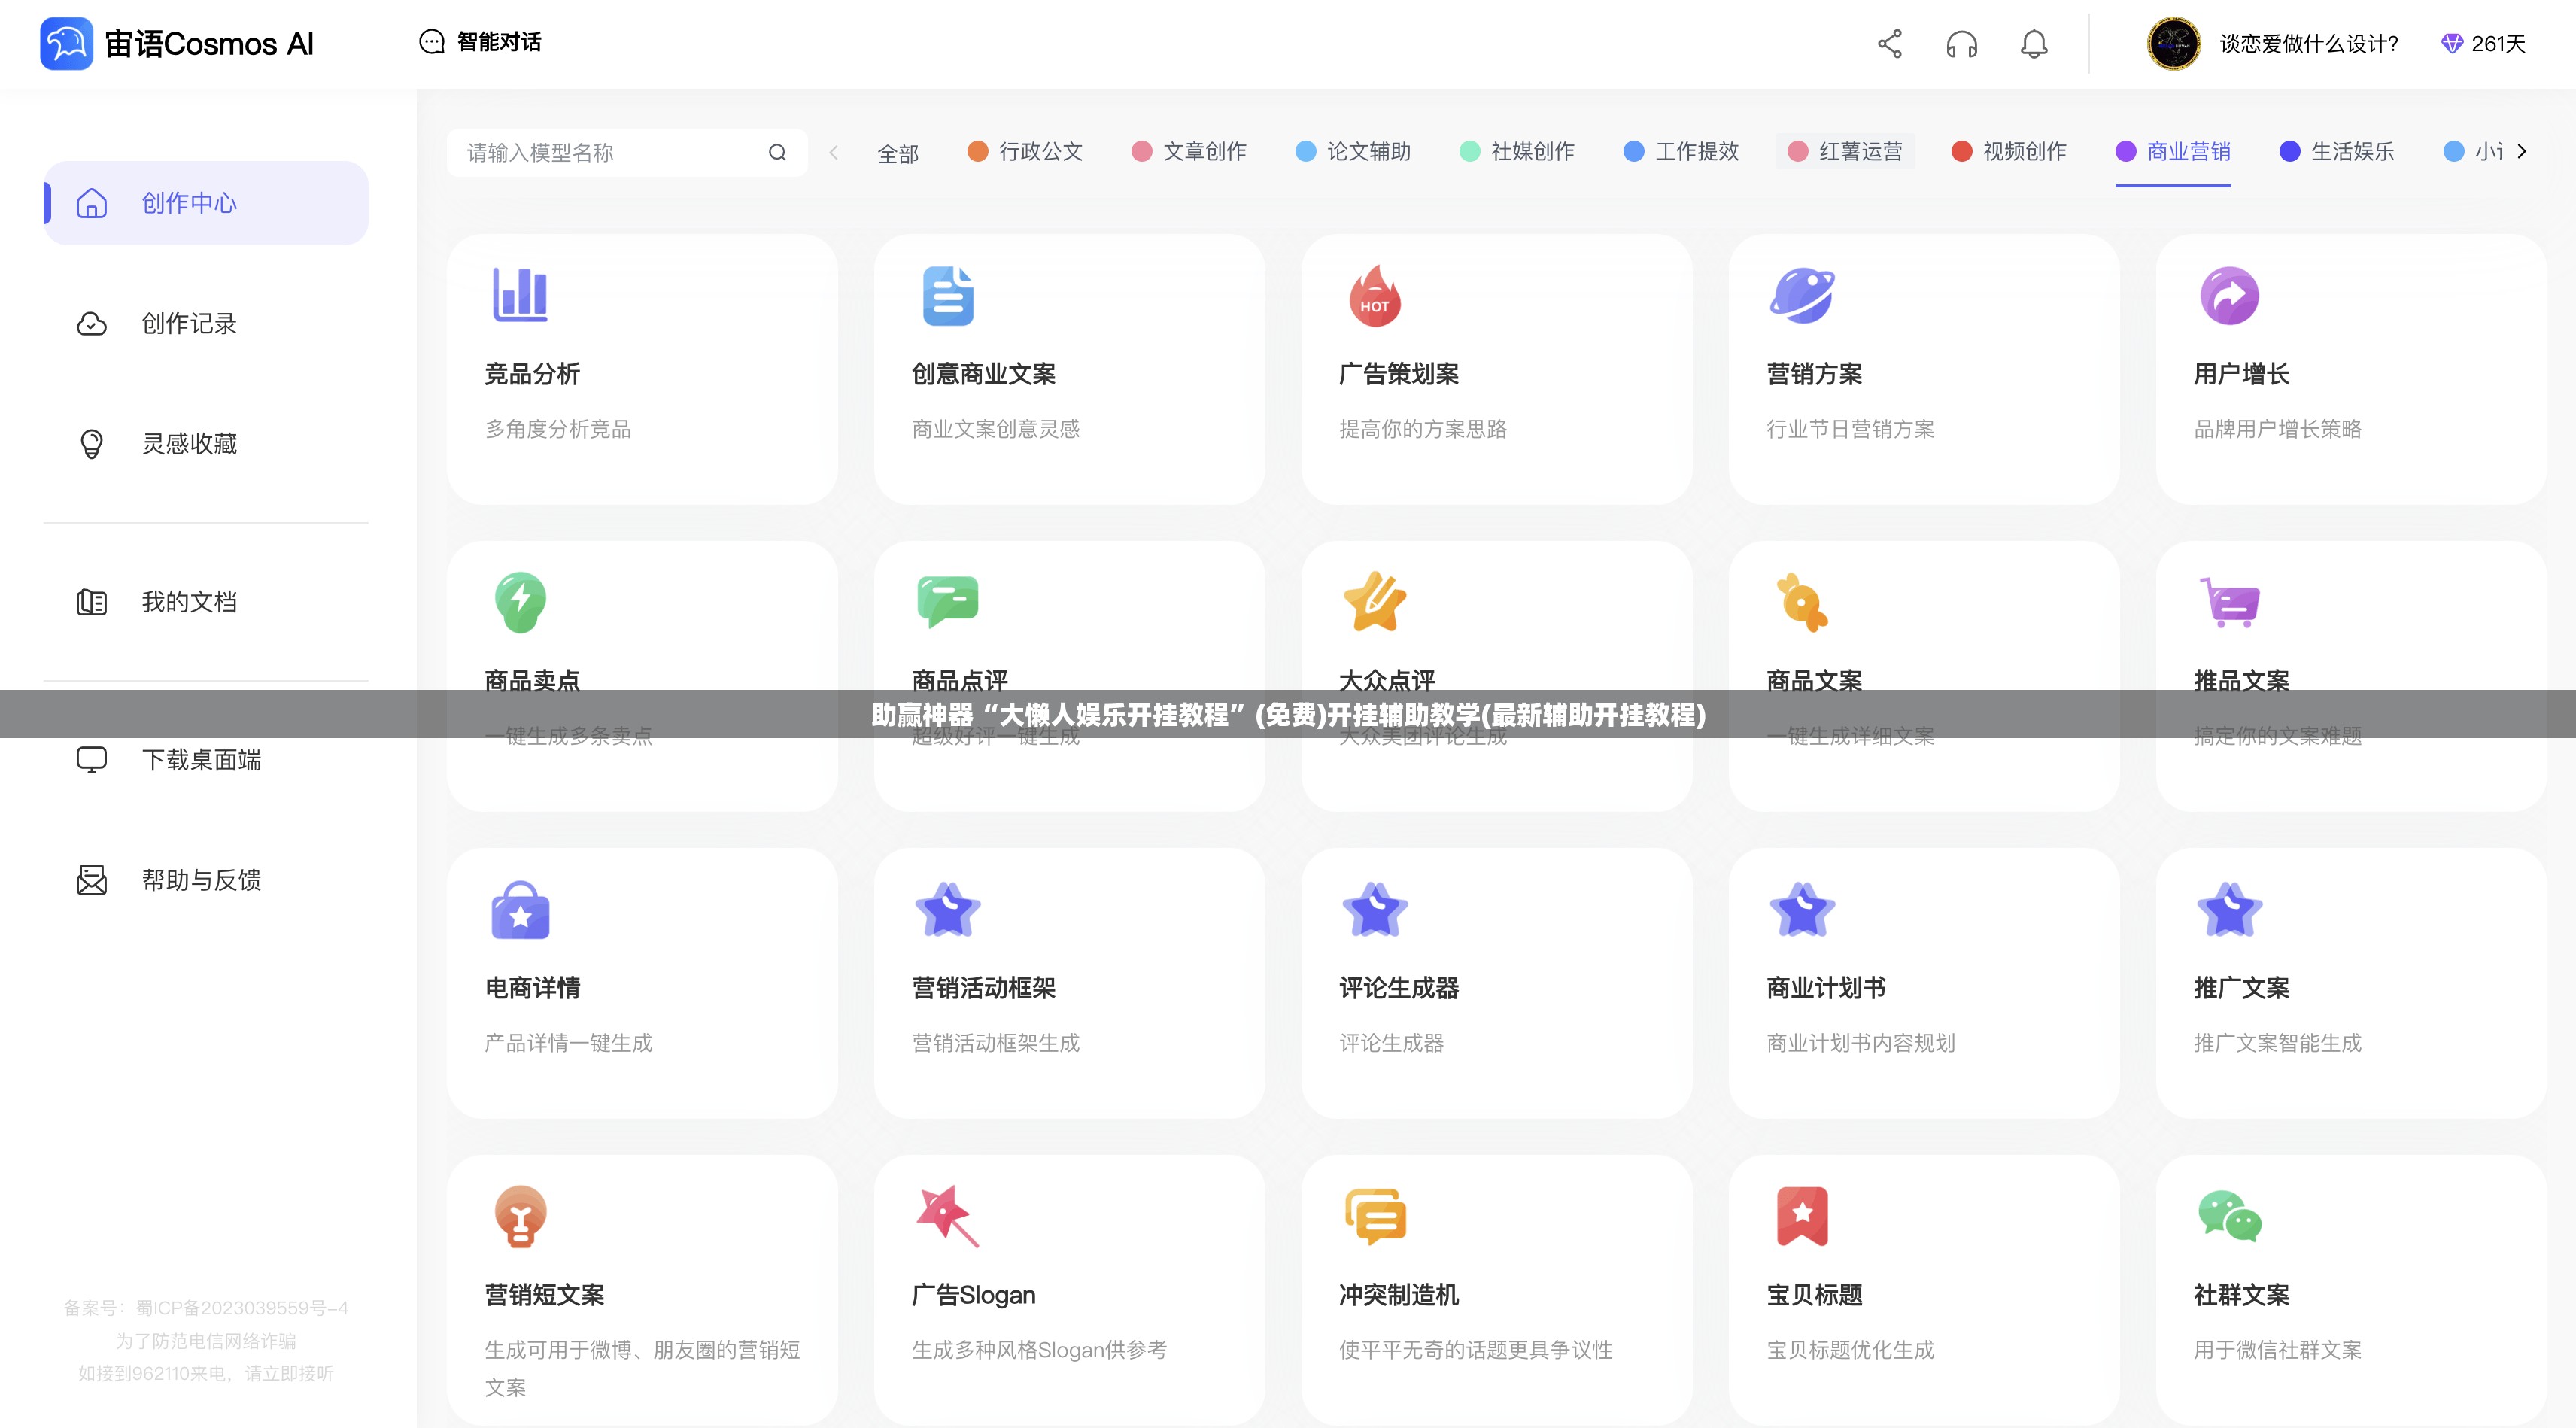Click the 电商详情 shopping bag icon
The height and width of the screenshot is (1428, 2576).
coord(520,910)
